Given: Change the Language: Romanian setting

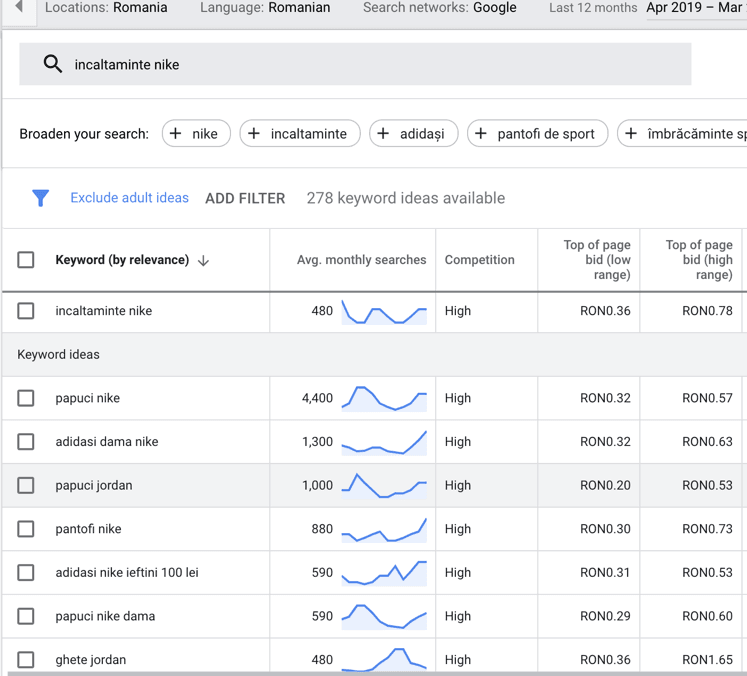Looking at the screenshot, I should point(265,8).
